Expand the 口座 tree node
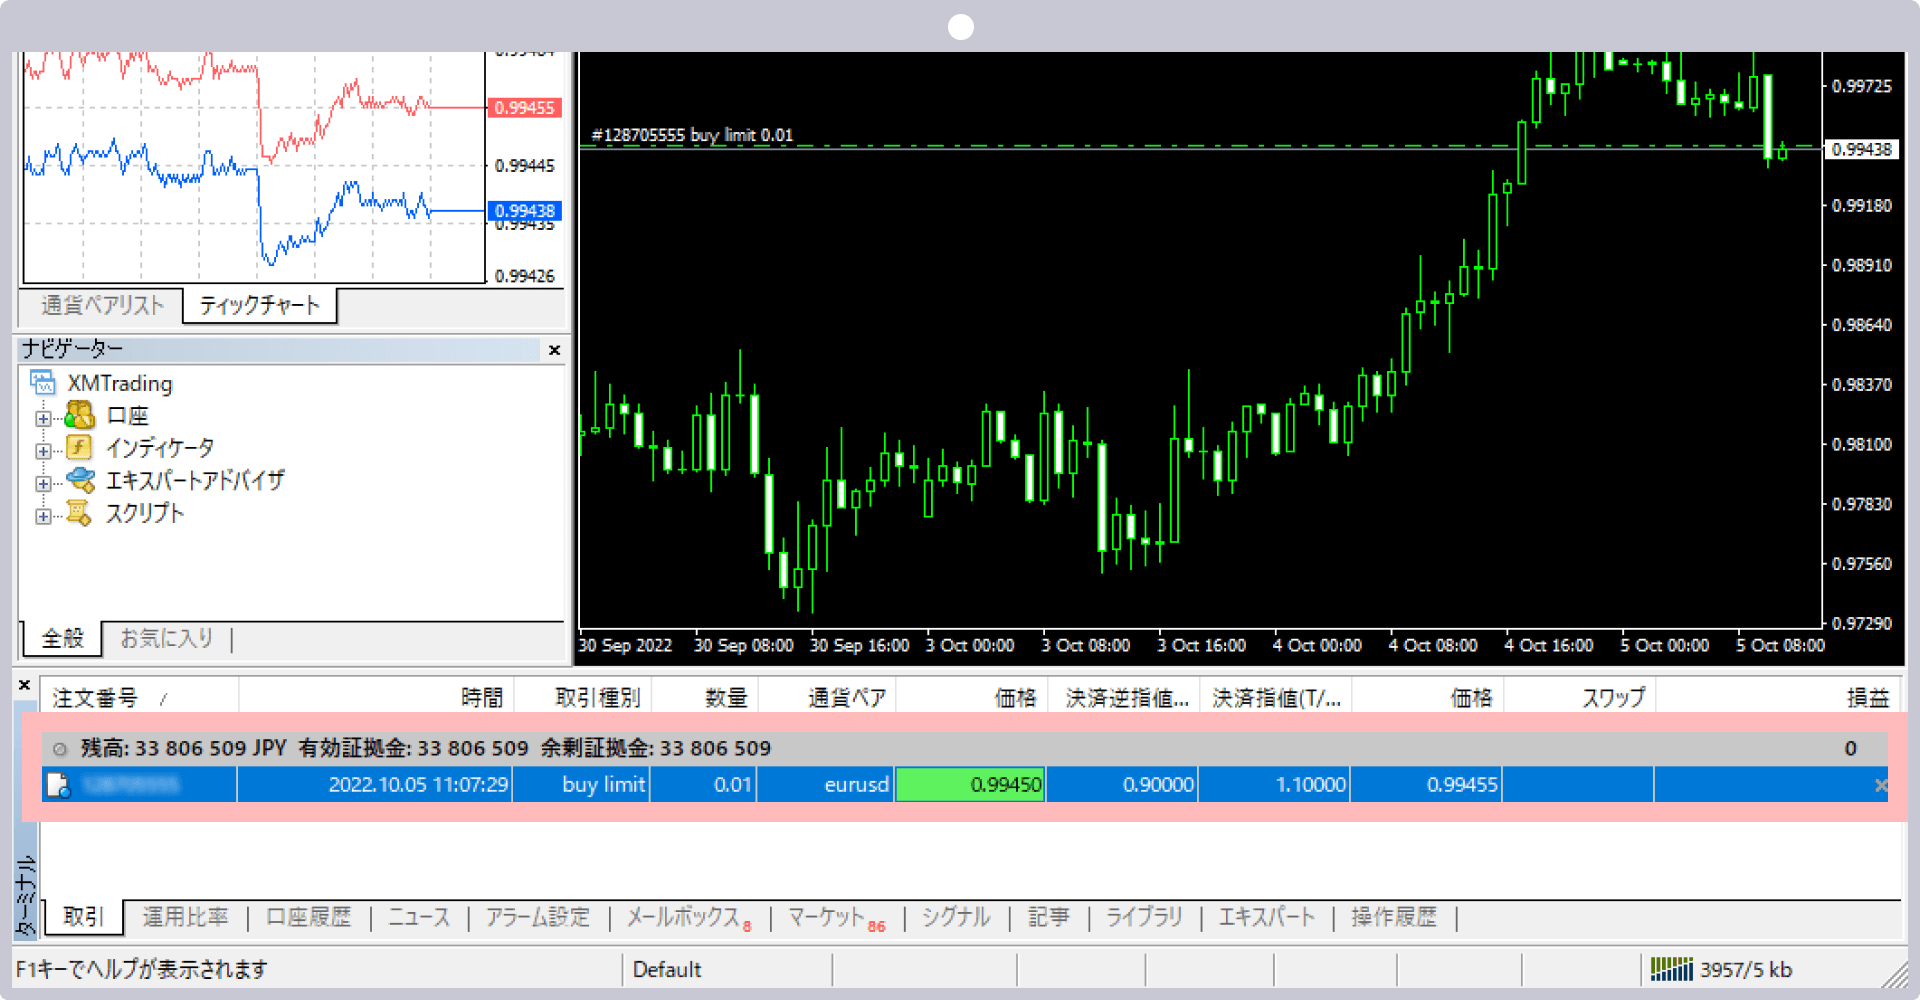The height and width of the screenshot is (1000, 1920). click(43, 418)
